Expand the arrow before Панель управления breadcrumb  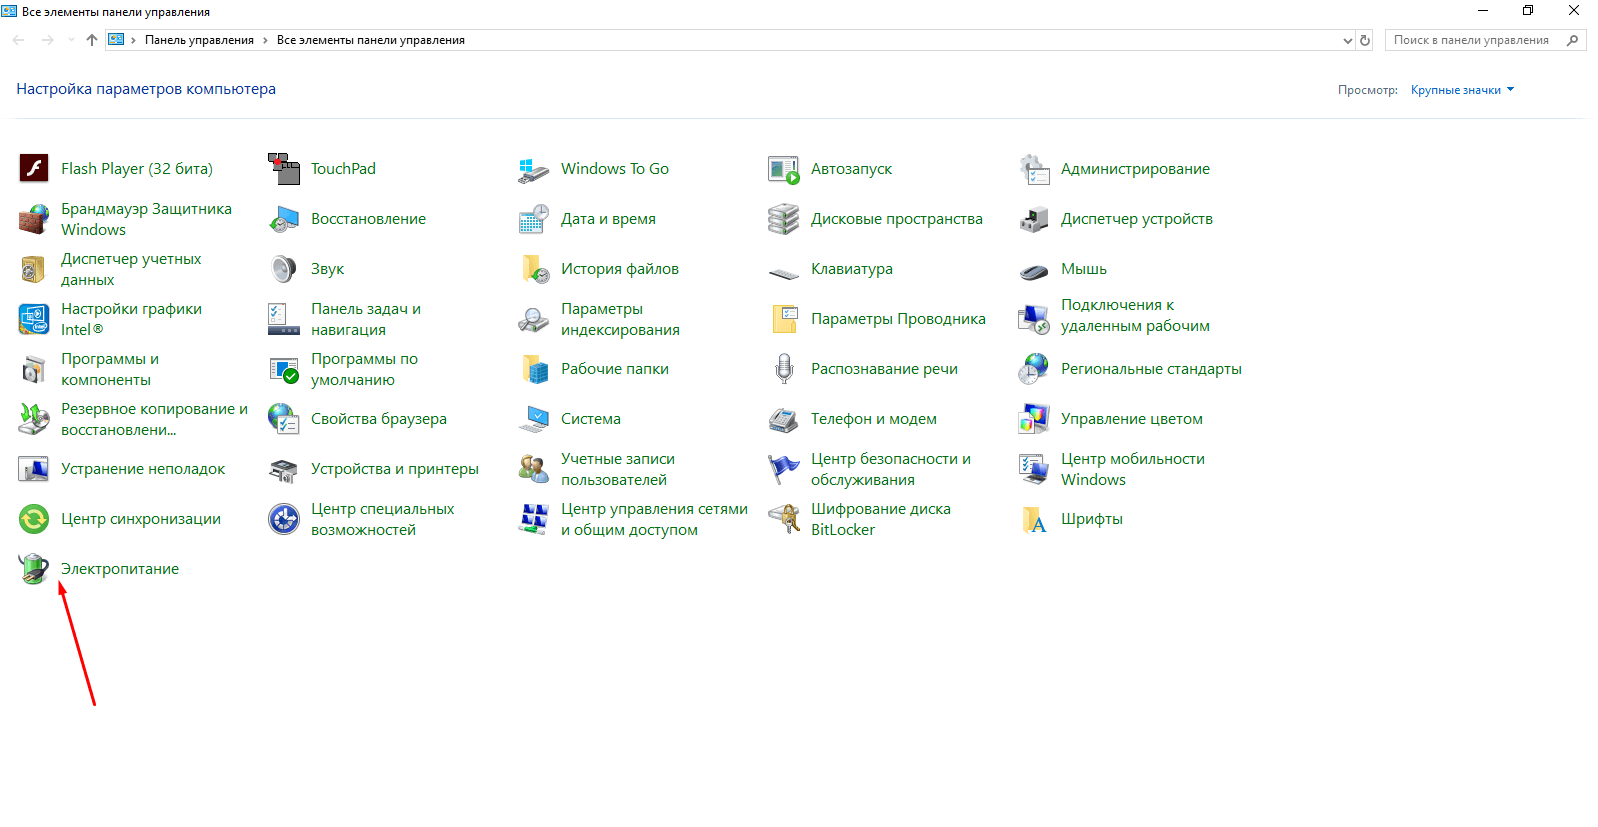[133, 40]
